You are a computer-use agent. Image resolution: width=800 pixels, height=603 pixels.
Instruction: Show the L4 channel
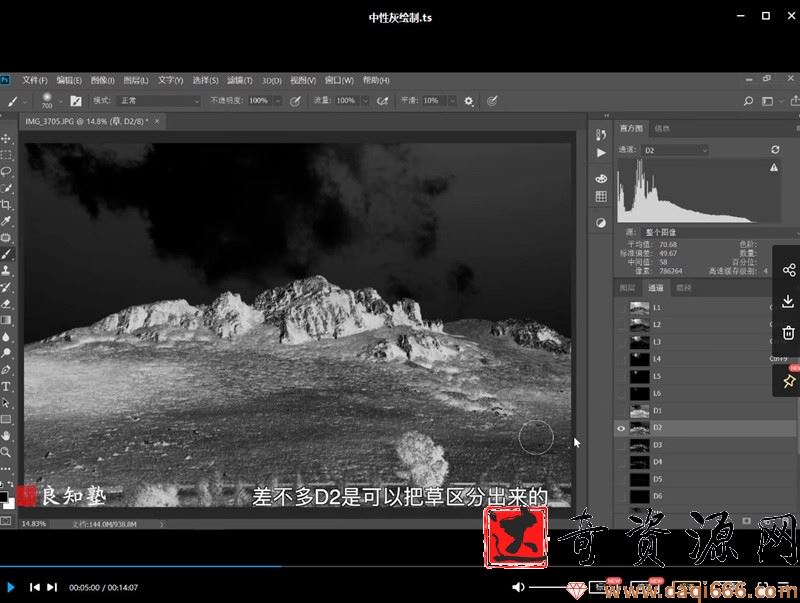click(x=621, y=359)
